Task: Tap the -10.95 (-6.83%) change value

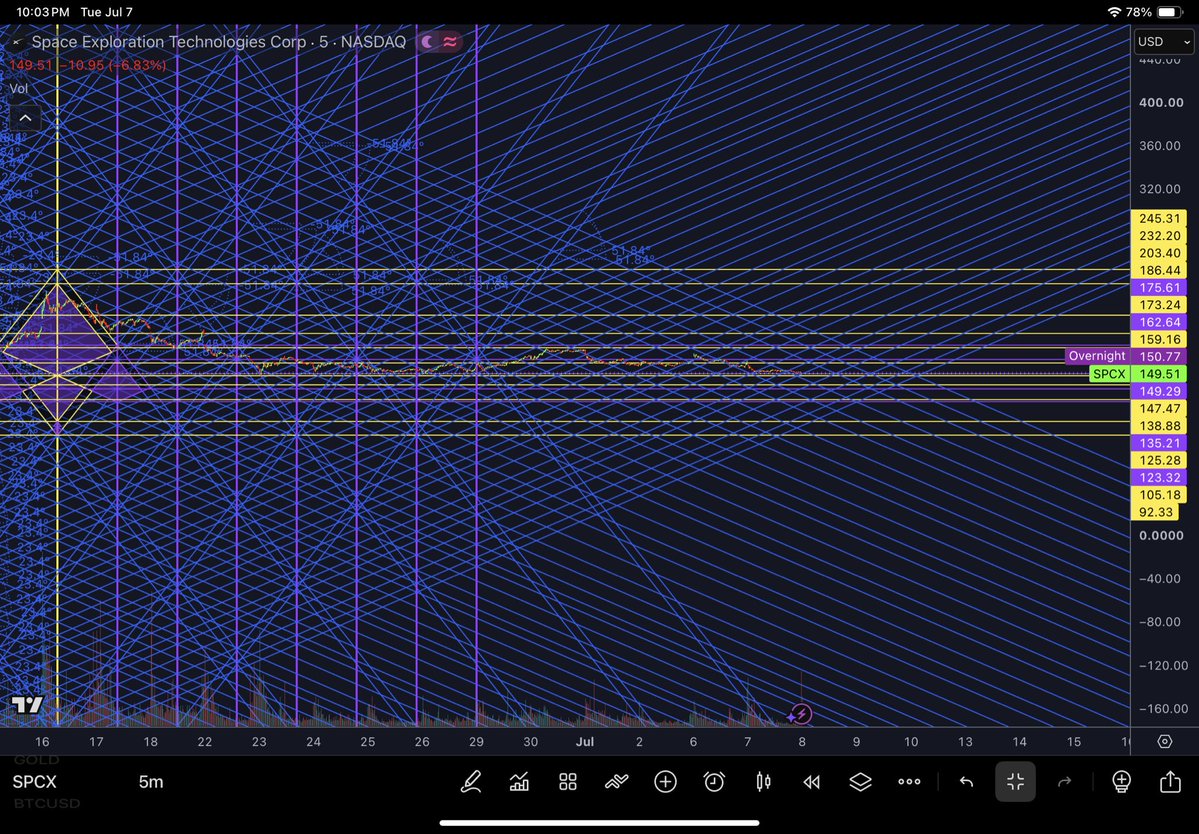Action: (x=112, y=65)
